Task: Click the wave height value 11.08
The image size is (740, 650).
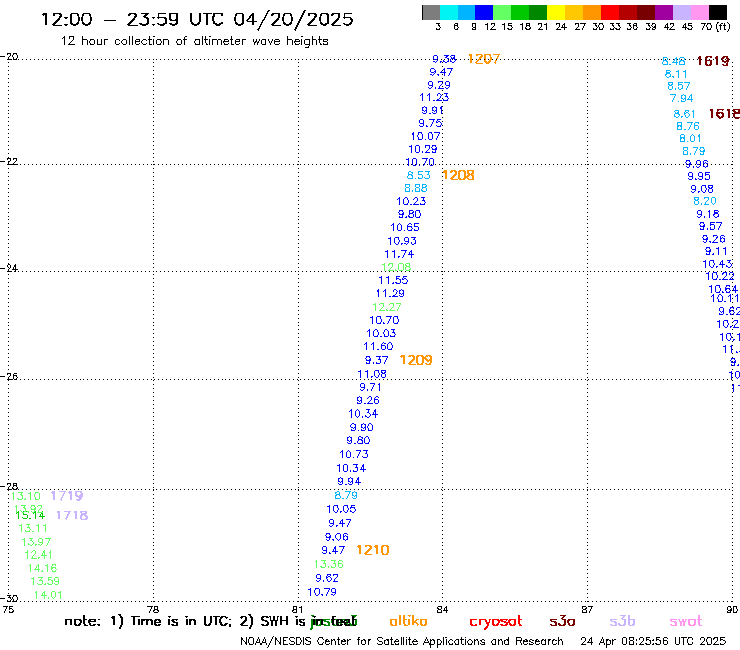Action: (371, 374)
